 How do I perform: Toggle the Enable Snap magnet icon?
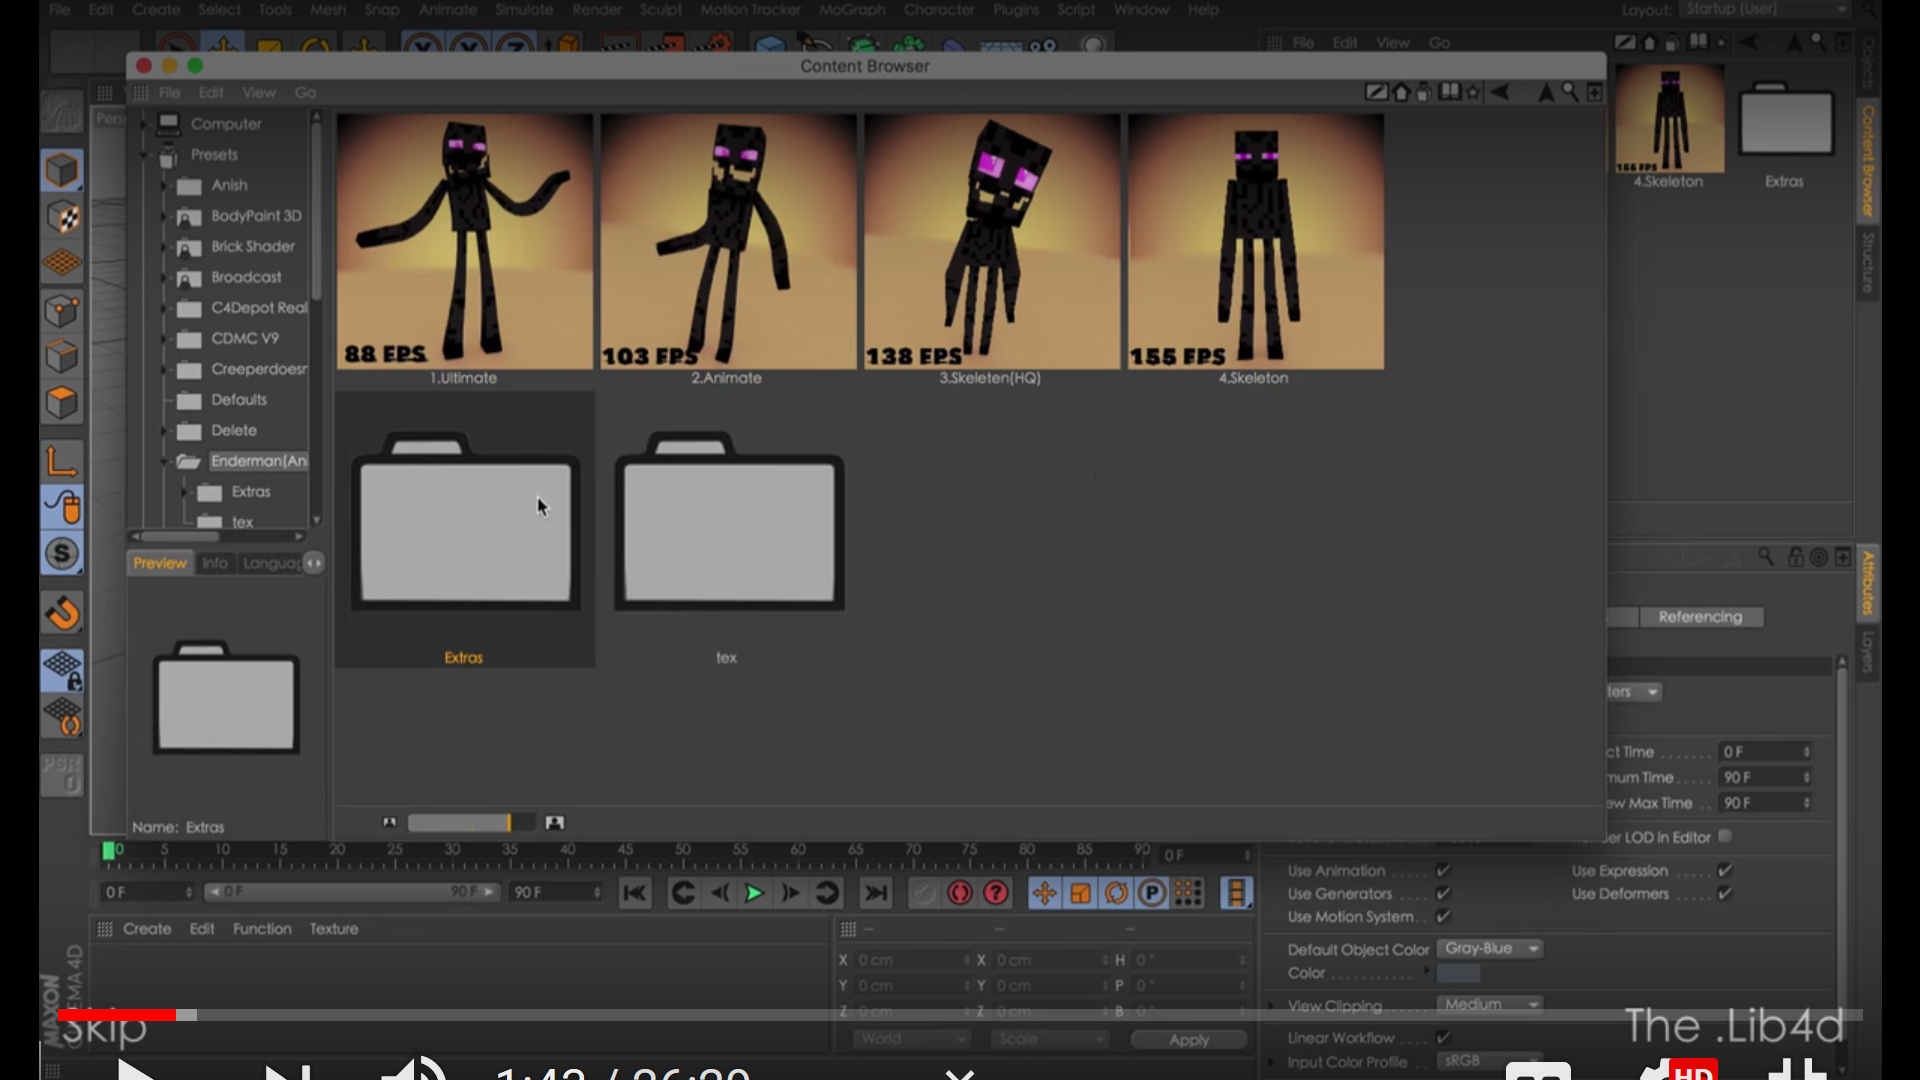[62, 613]
